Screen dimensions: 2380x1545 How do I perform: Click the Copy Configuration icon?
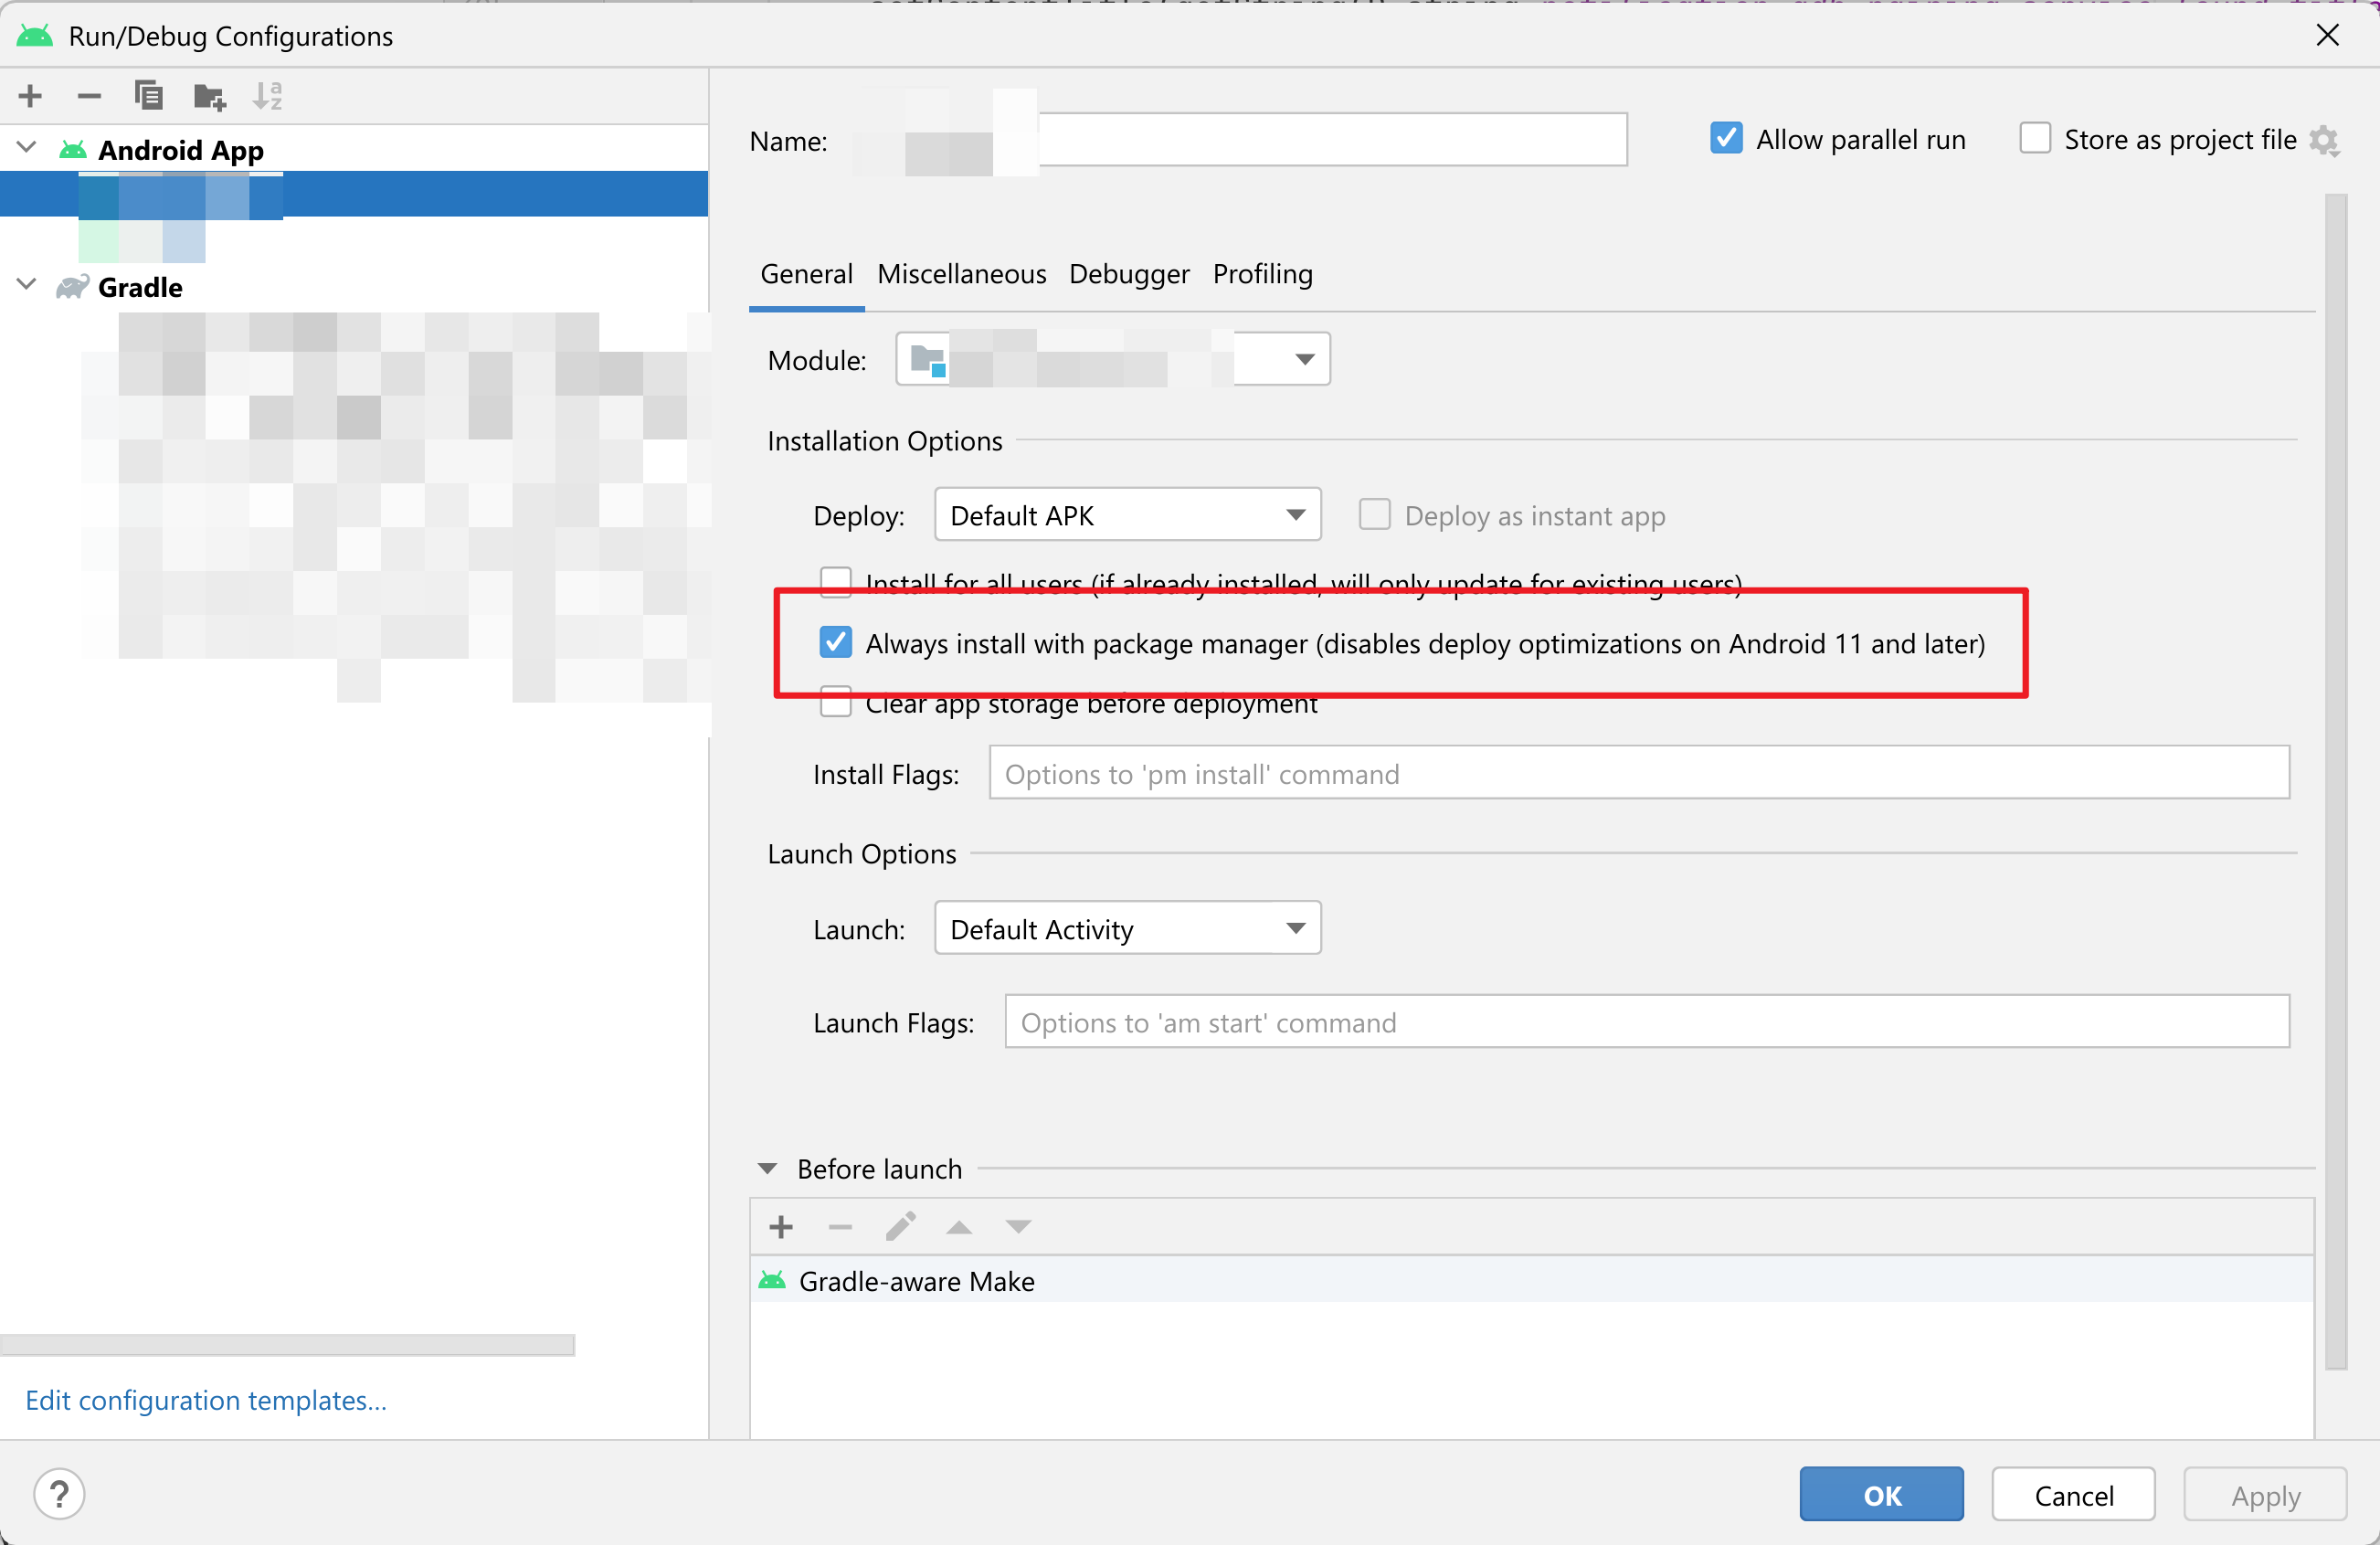coord(149,96)
